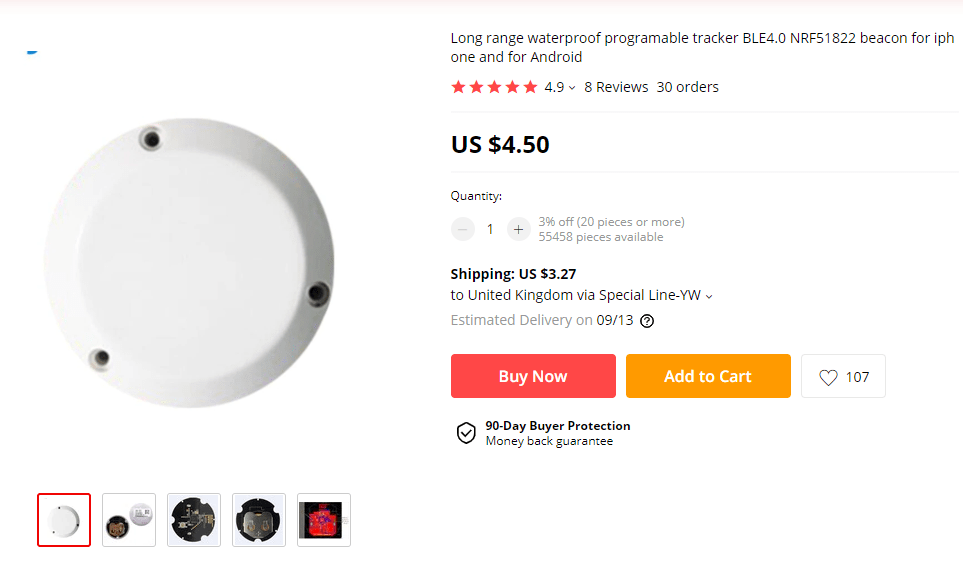Viewport: 963px width, 581px height.
Task: Select the battery holder thumbnail
Action: 259,520
